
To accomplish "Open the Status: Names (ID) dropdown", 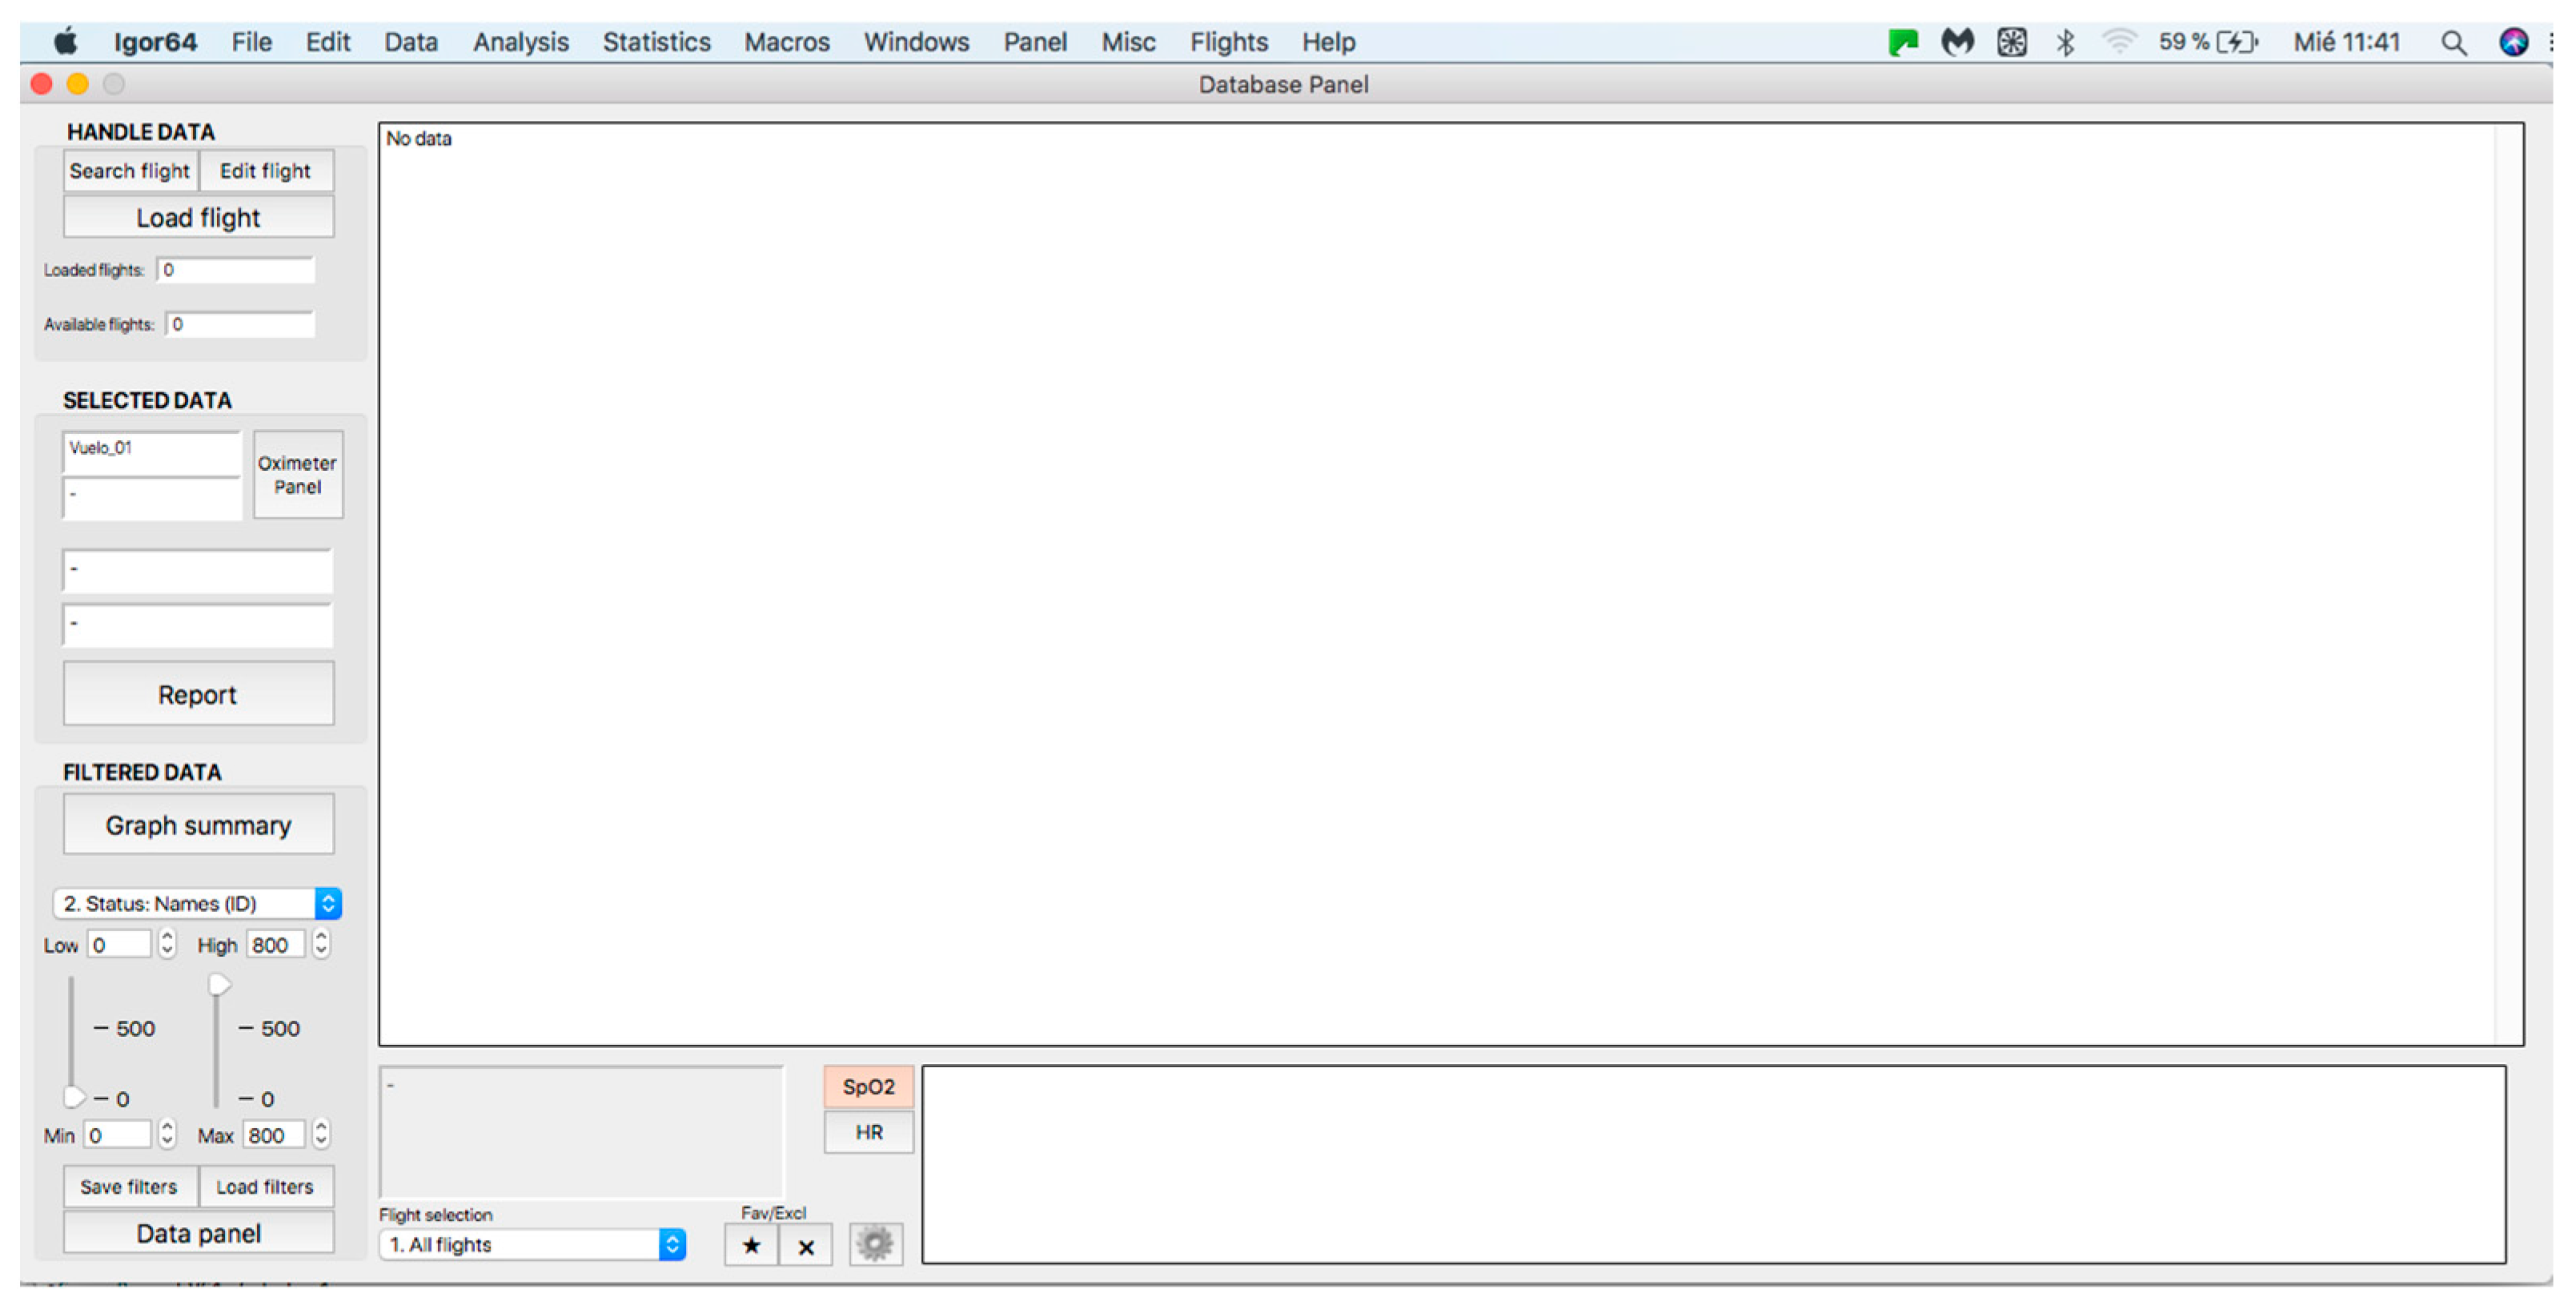I will pyautogui.click(x=197, y=903).
